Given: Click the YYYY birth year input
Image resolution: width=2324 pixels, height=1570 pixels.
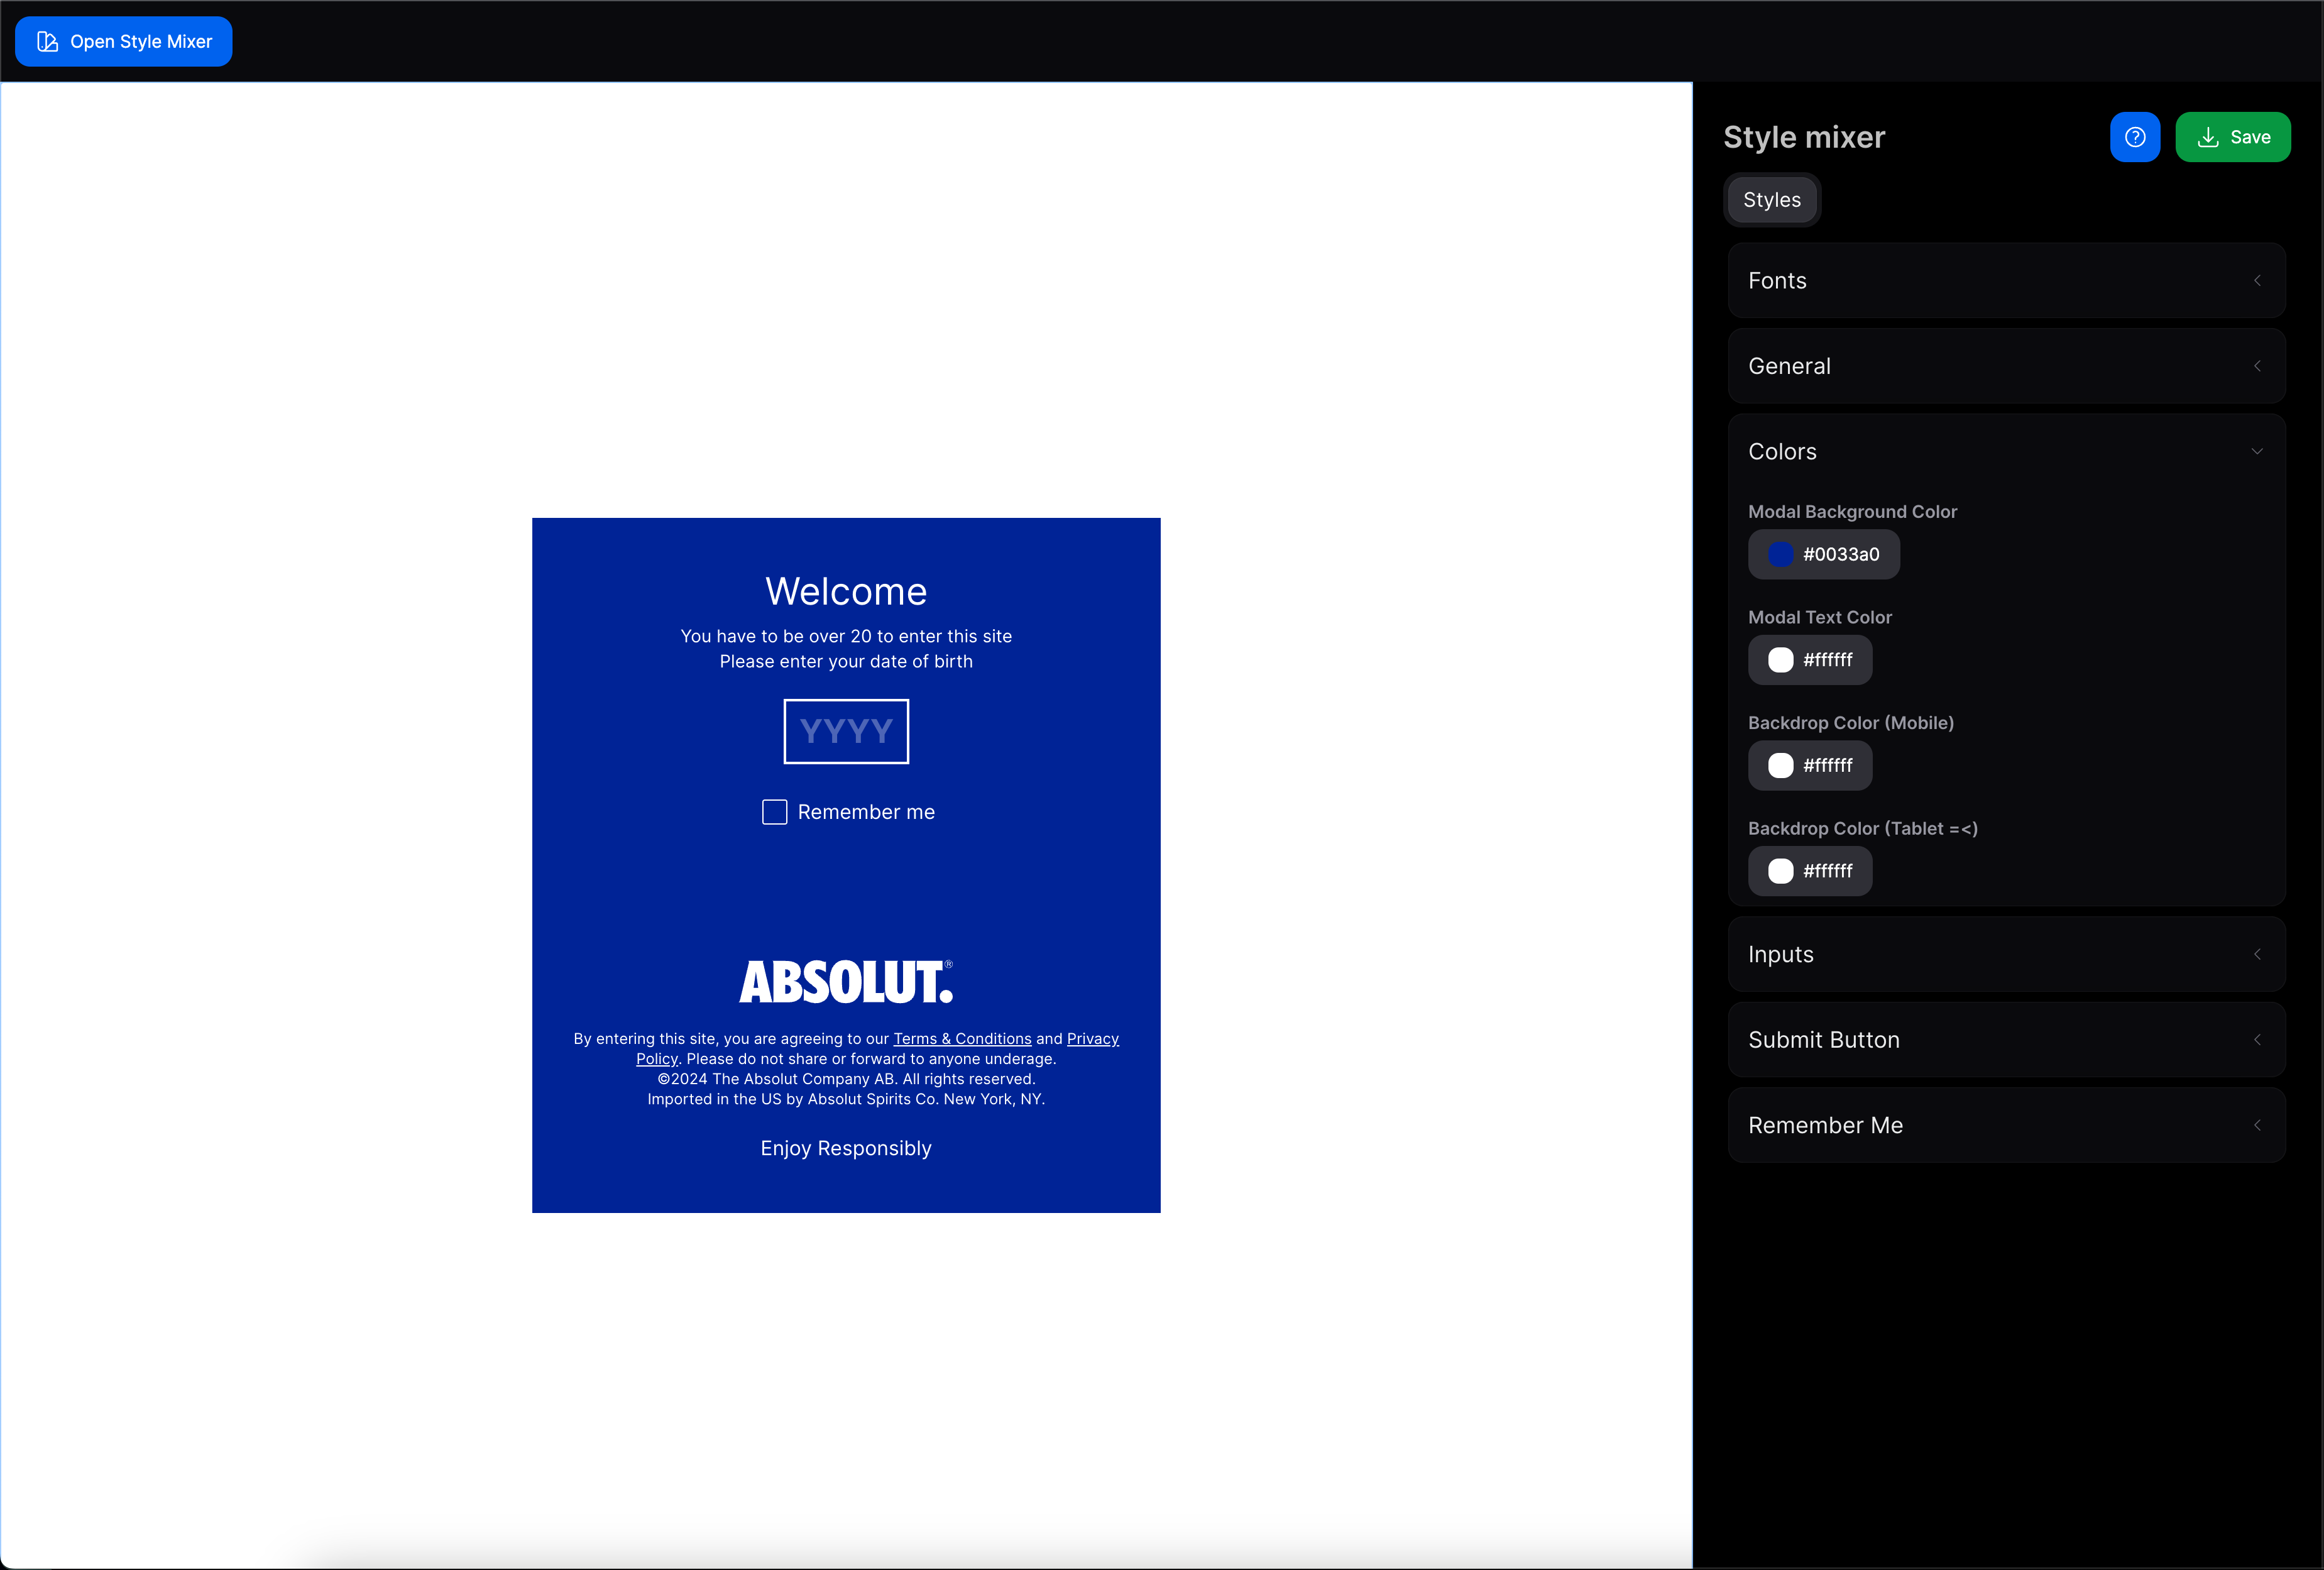Looking at the screenshot, I should click(846, 731).
